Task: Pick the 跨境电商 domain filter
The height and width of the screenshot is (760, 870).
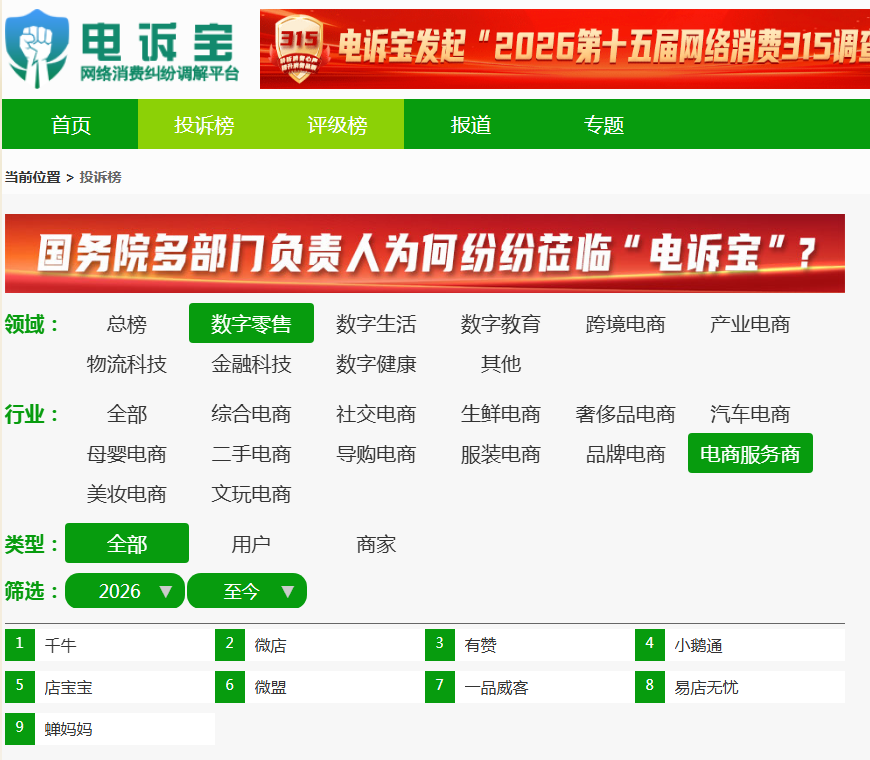Action: click(625, 324)
